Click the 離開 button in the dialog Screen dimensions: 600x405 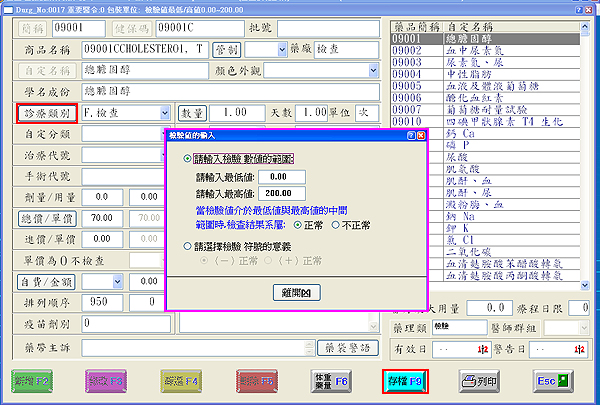point(295,291)
